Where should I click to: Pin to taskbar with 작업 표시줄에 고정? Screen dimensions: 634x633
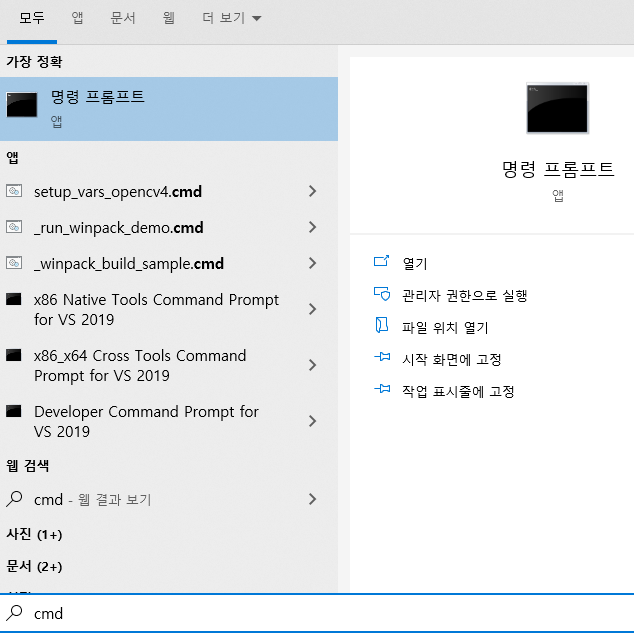click(458, 391)
